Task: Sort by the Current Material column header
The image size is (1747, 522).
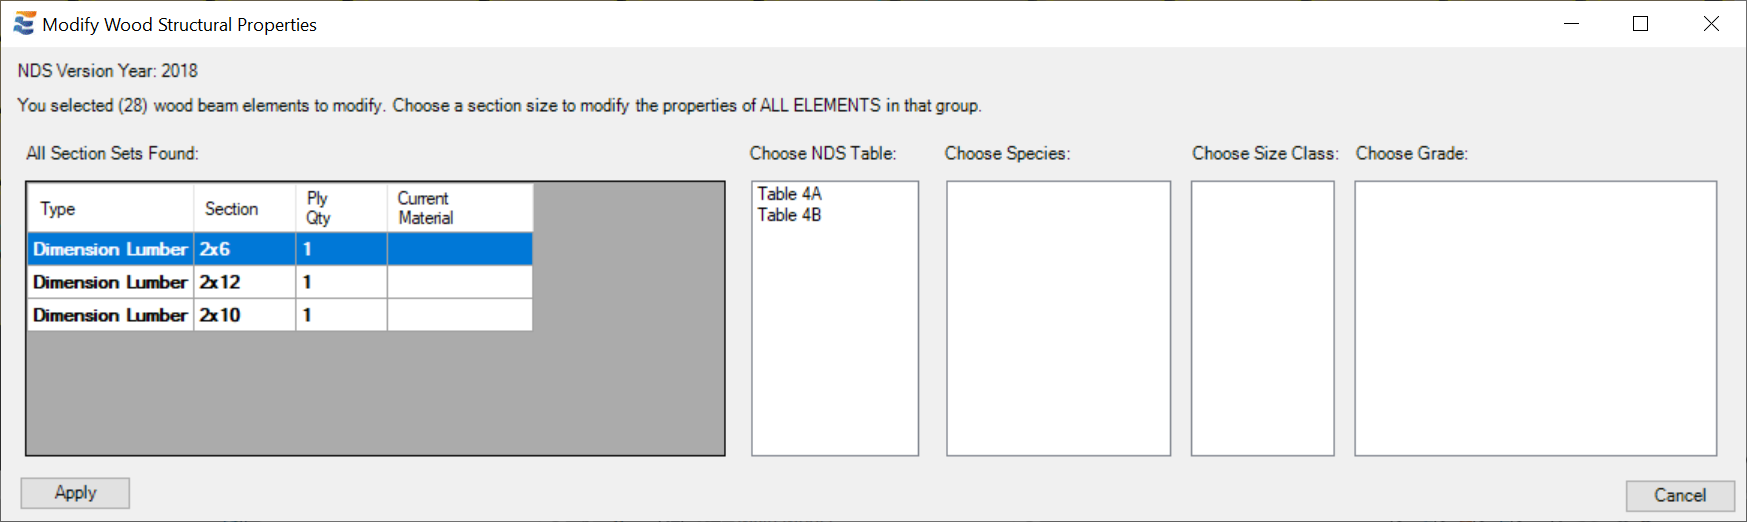Action: click(x=460, y=208)
